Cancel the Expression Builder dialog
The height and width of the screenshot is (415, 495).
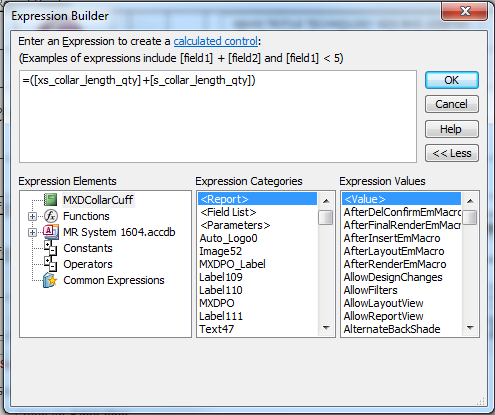coord(452,104)
